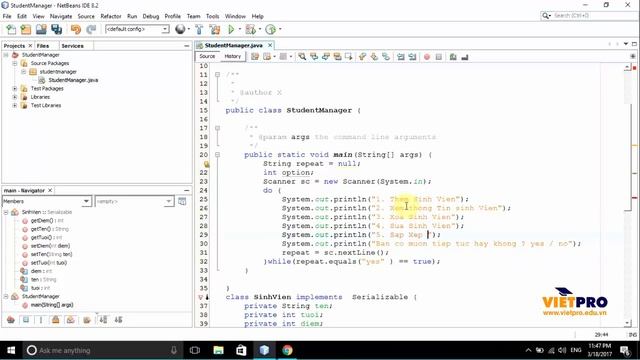The image size is (640, 360).
Task: Collapse the StudentManager project node
Action: click(x=6, y=55)
